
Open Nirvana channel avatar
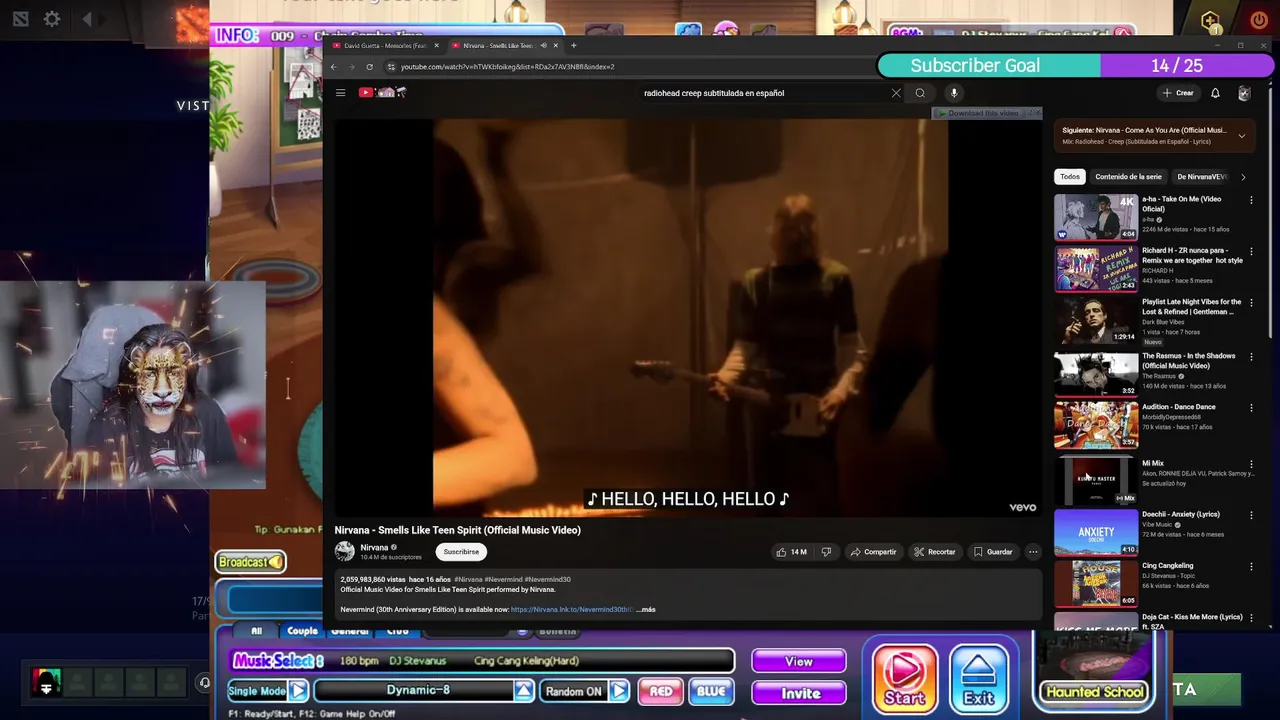pyautogui.click(x=345, y=551)
